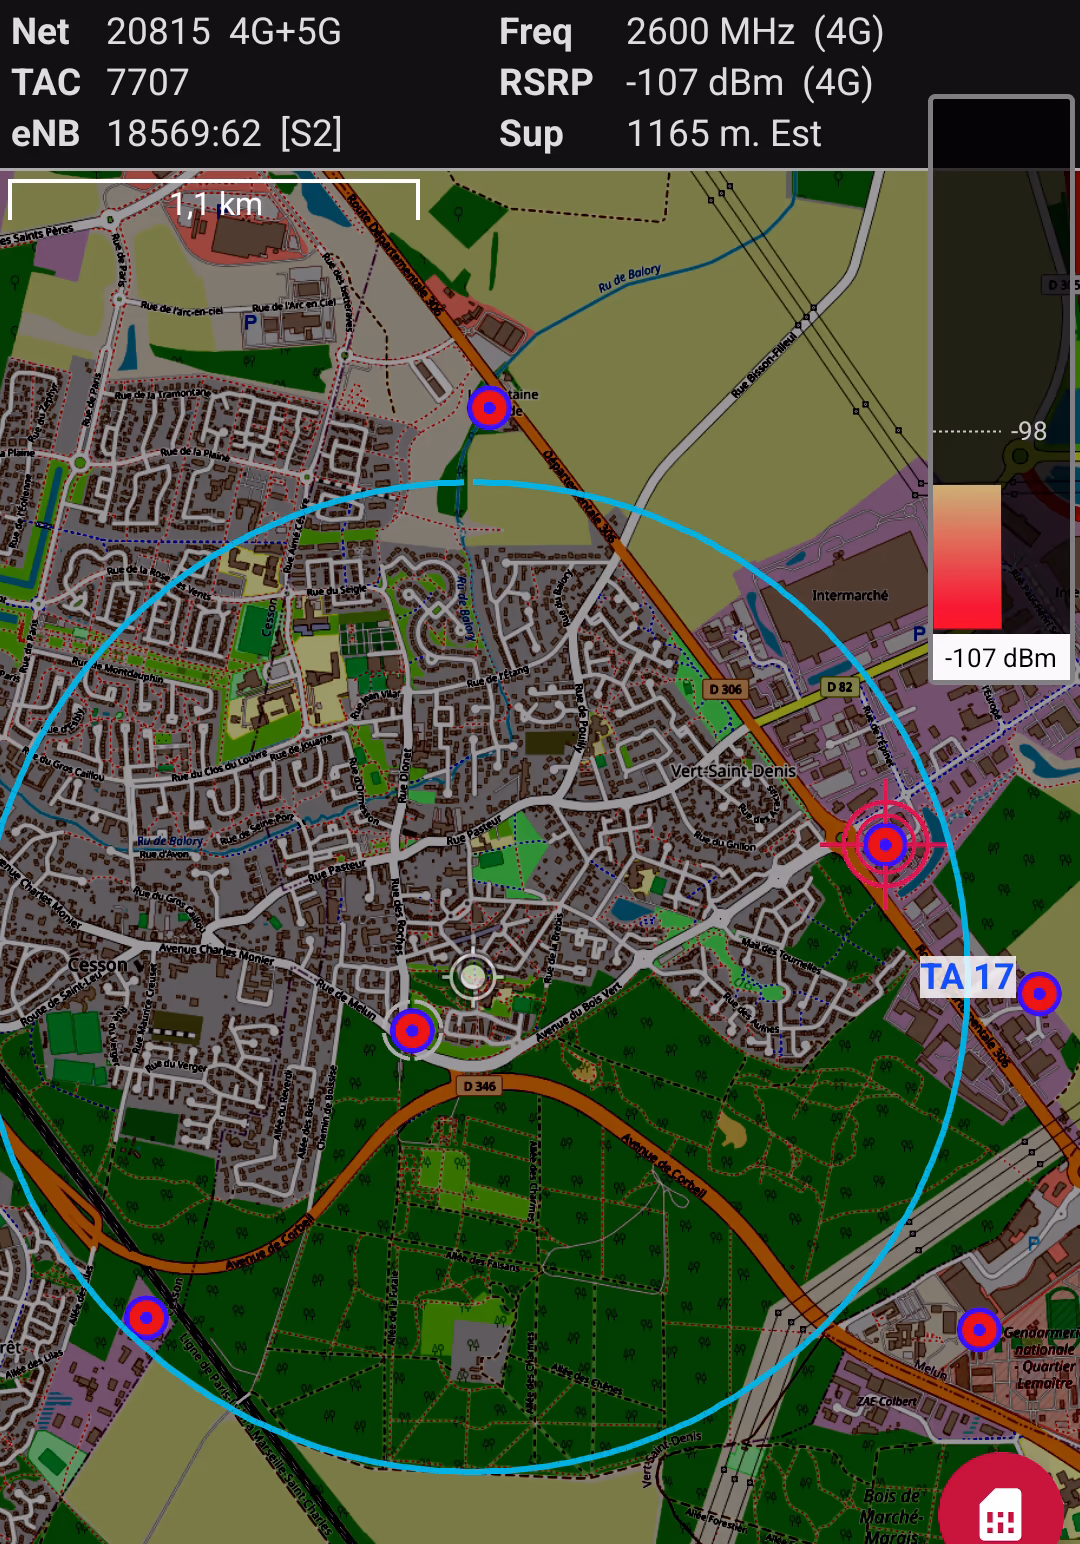
Task: Tap the red signal strength gradient bar
Action: pyautogui.click(x=967, y=558)
